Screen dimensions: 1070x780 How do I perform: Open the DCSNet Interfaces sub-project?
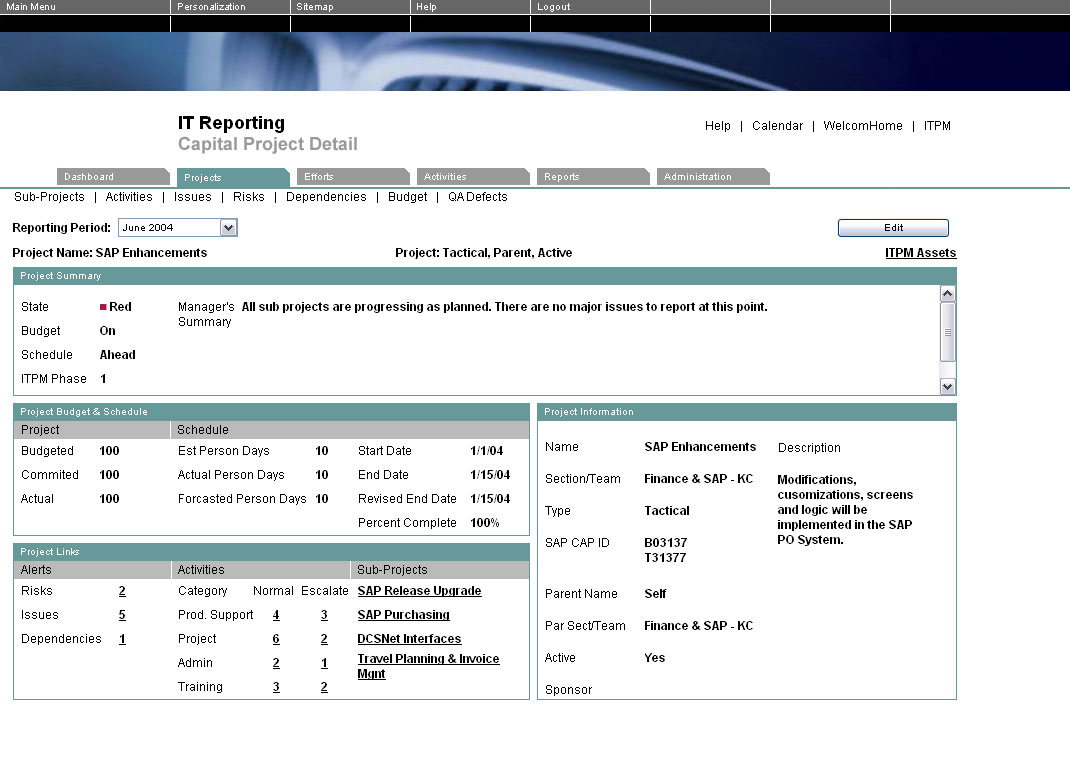[x=409, y=639]
